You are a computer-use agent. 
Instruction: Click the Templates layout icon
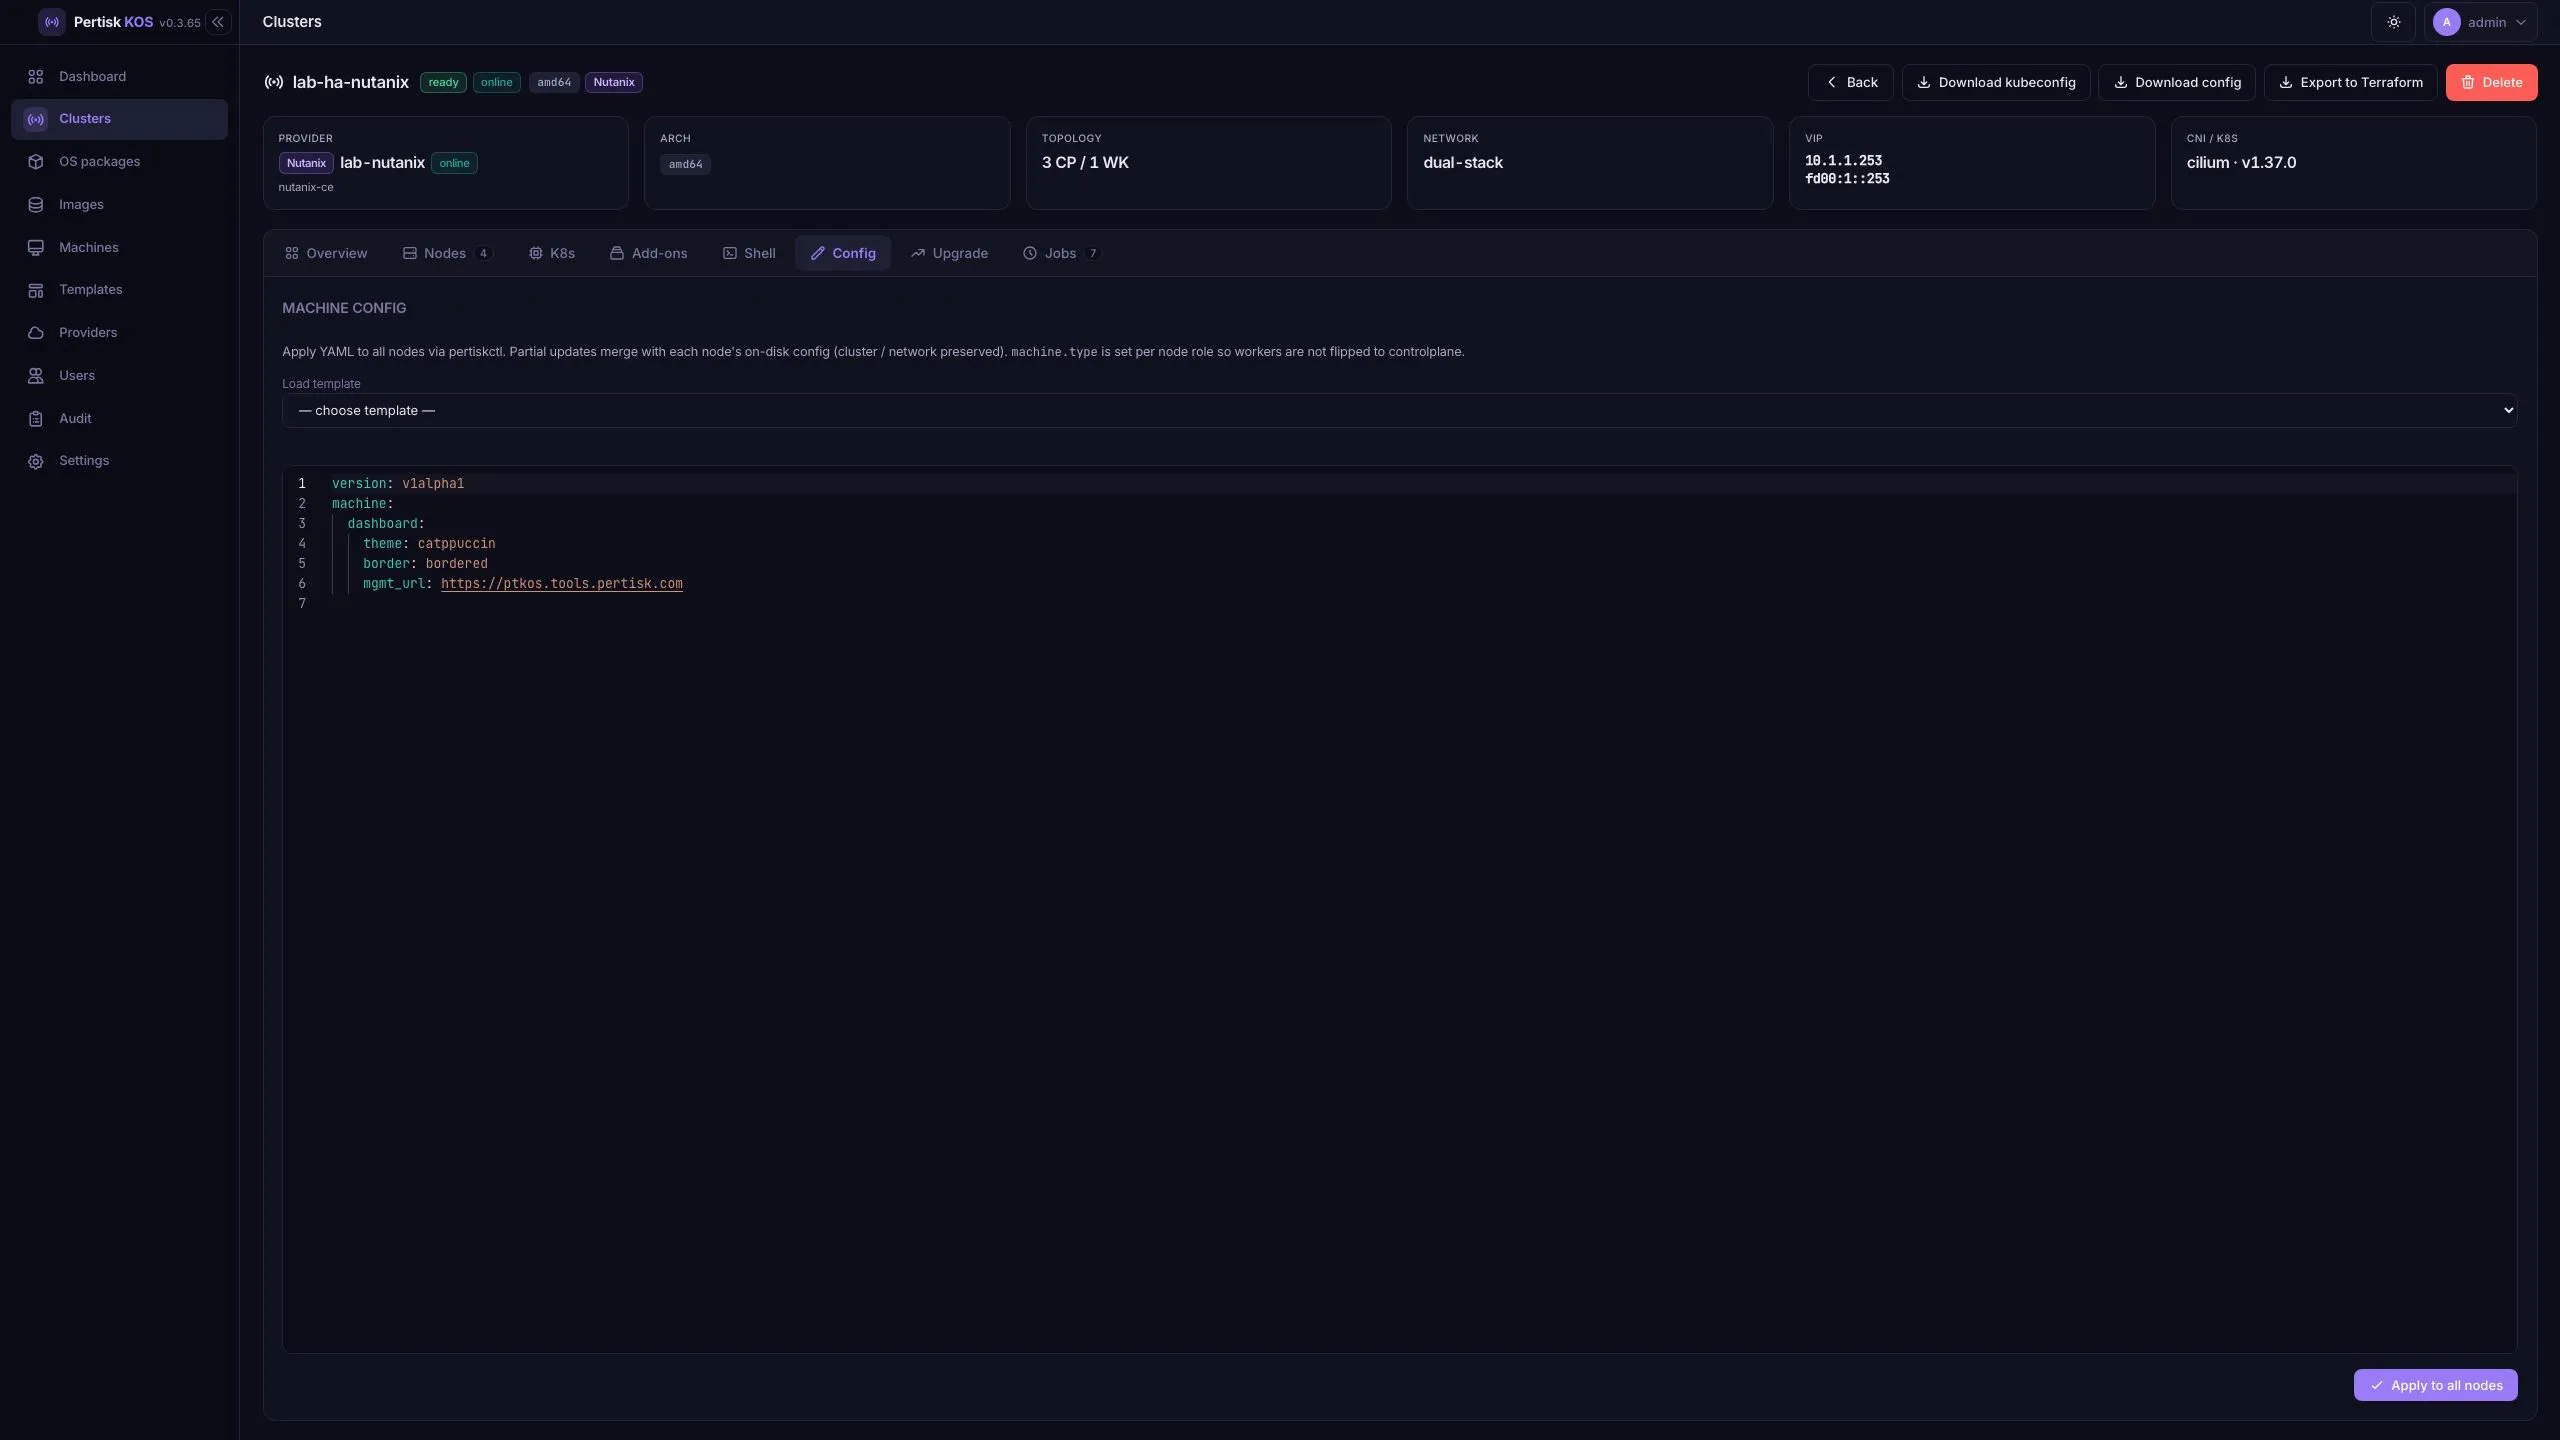[36, 290]
